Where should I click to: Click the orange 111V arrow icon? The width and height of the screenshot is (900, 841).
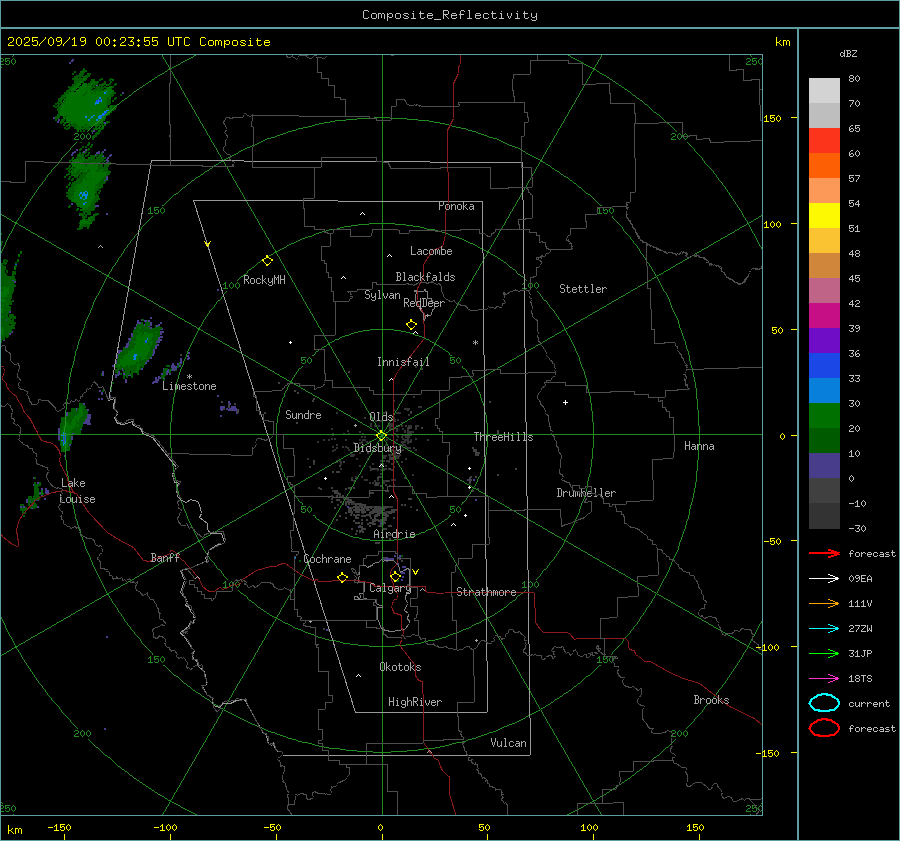823,603
